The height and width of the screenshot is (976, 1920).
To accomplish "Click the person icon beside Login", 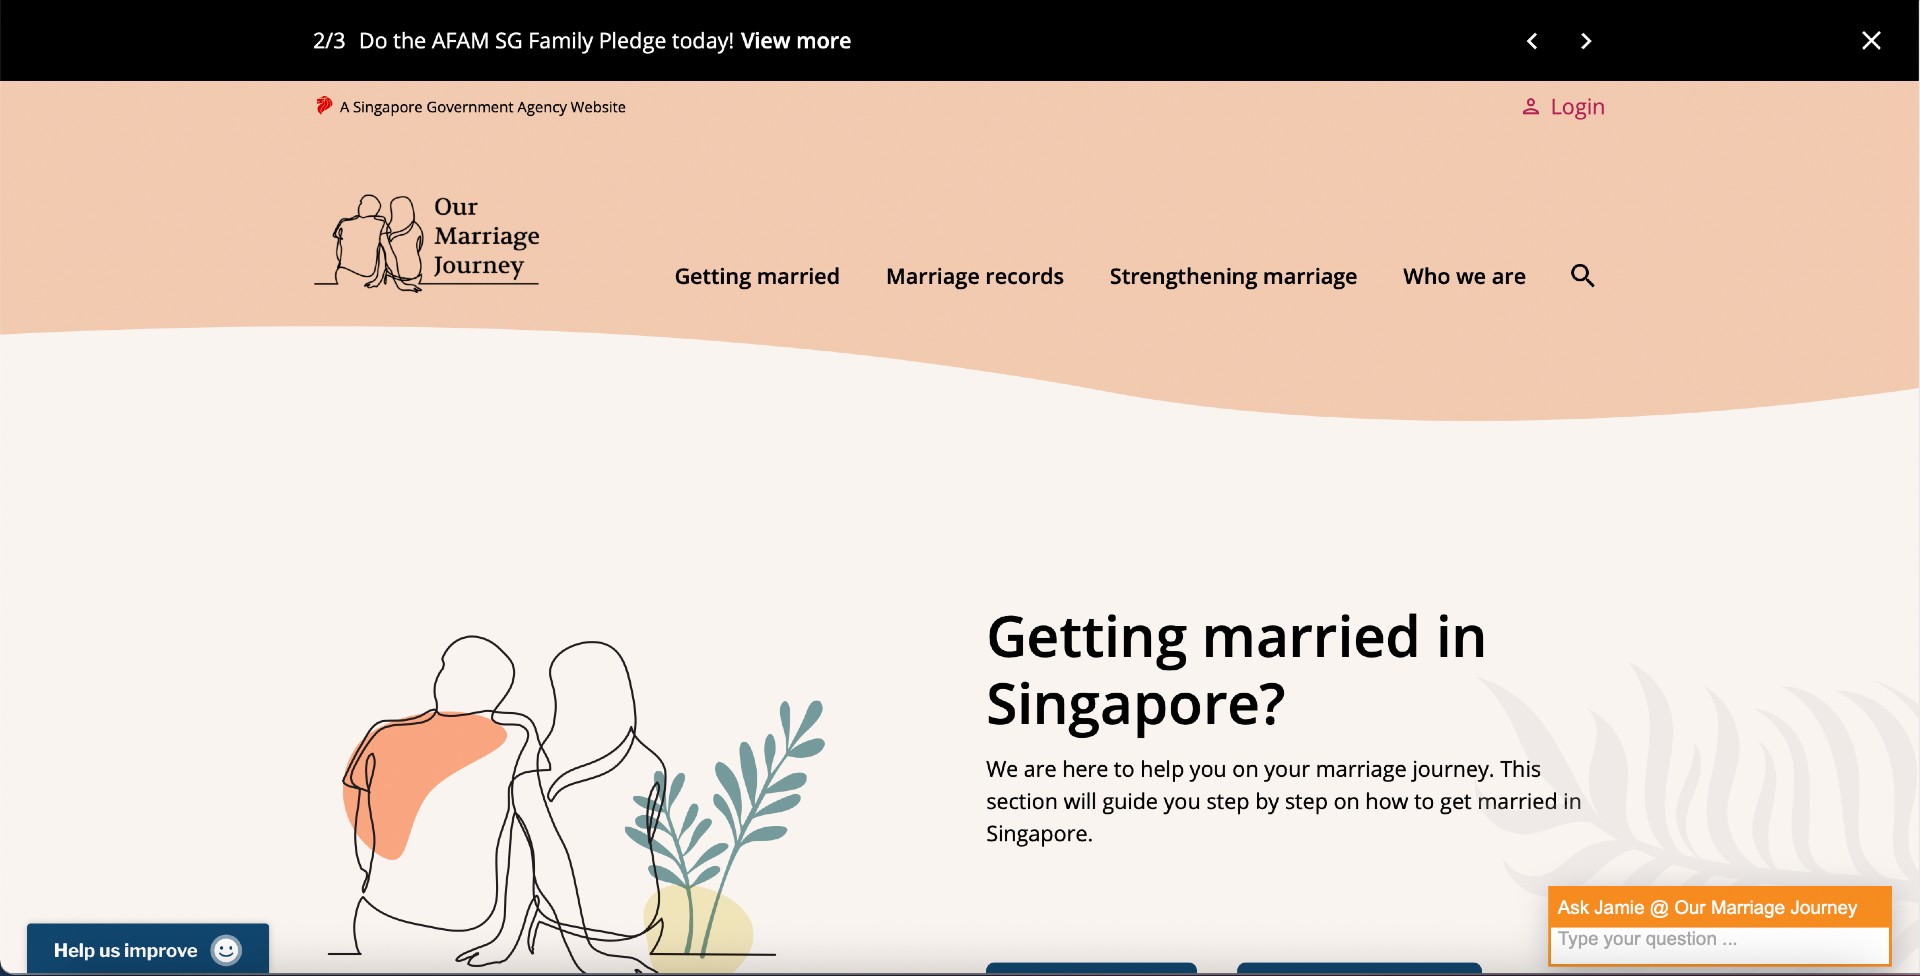I will 1530,107.
